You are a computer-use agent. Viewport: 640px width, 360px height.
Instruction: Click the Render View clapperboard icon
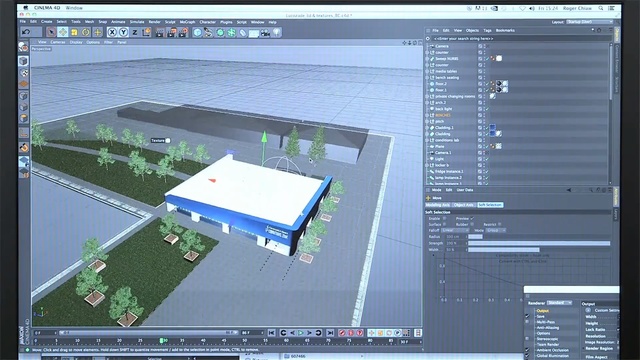tap(160, 33)
